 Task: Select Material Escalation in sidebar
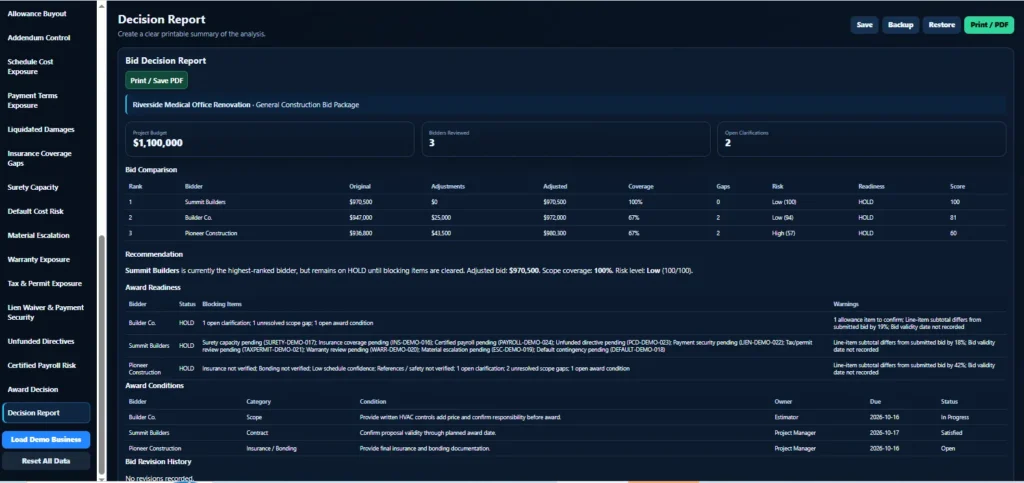pyautogui.click(x=38, y=236)
